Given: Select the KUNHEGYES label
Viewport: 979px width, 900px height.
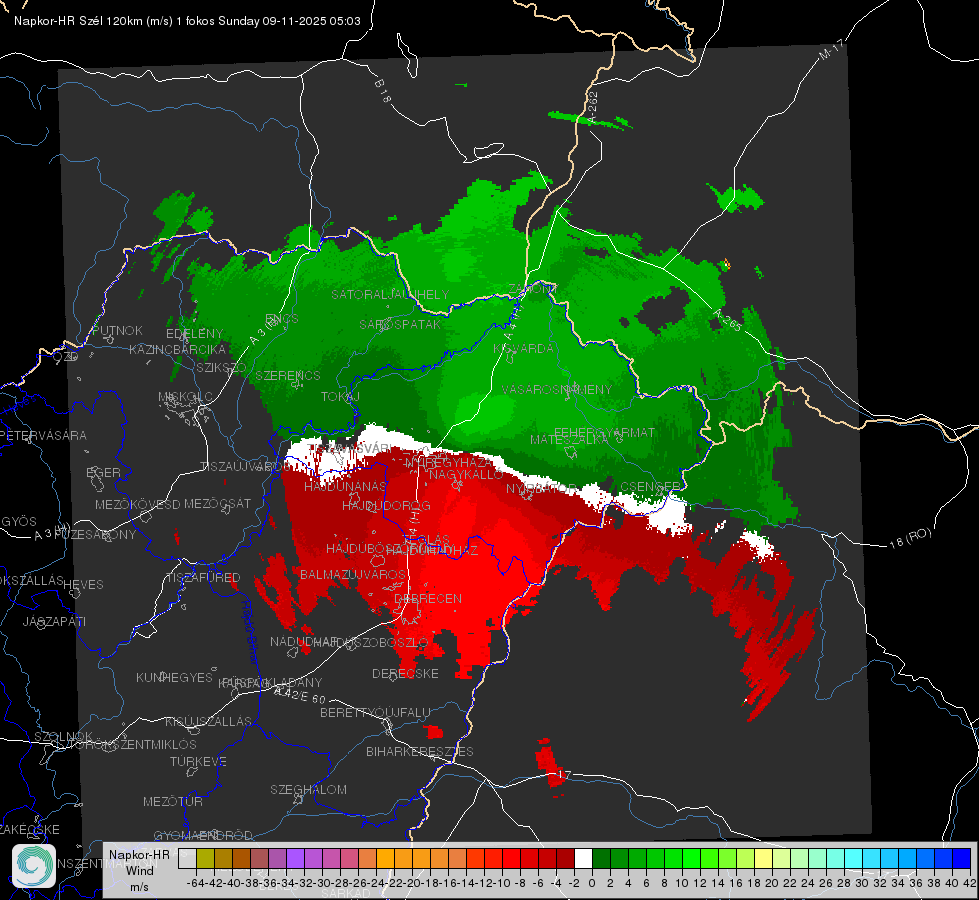Looking at the screenshot, I should tap(175, 677).
